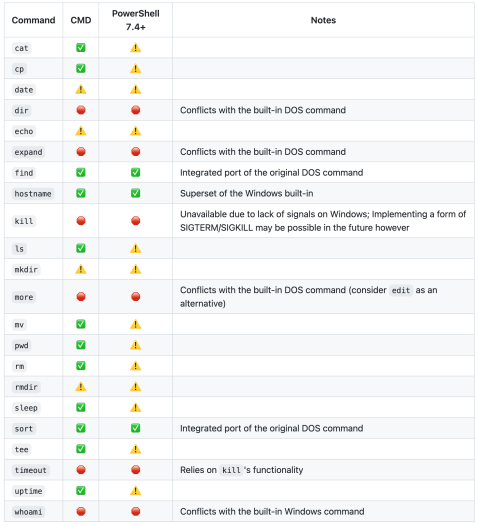Click the sleep command name label
478x525 pixels.
tap(26, 408)
